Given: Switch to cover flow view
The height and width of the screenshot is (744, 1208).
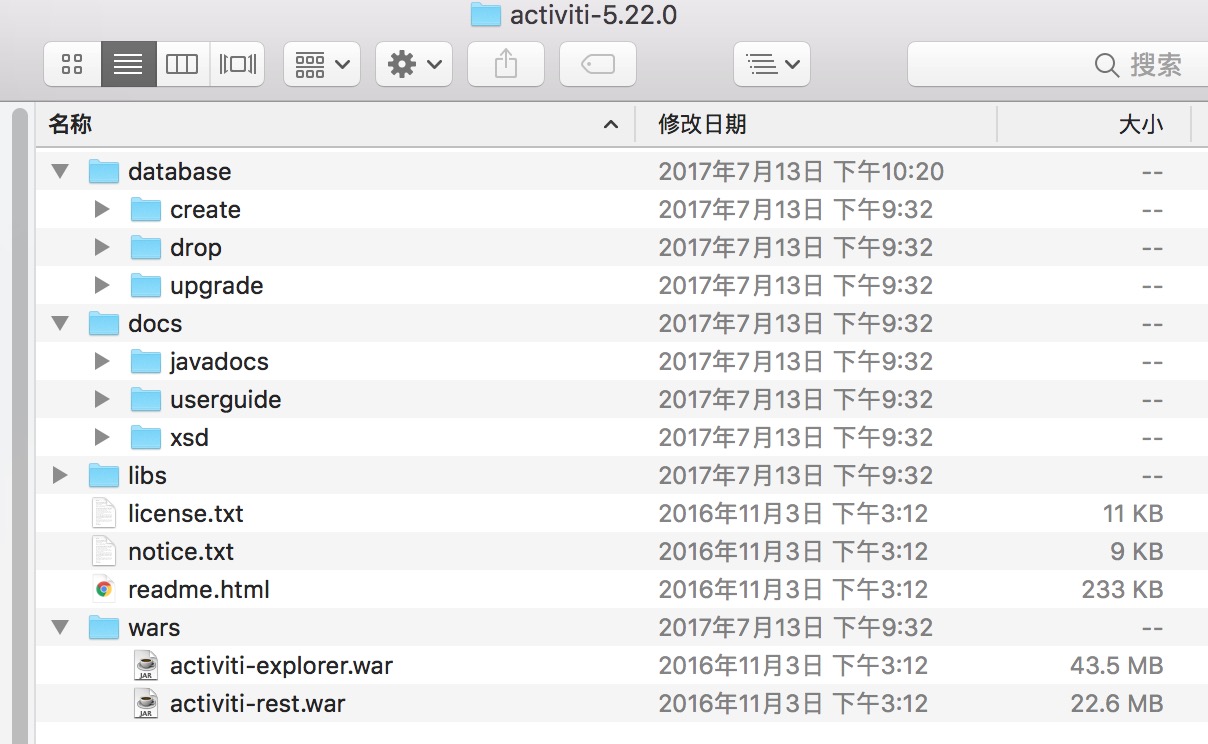Looking at the screenshot, I should [237, 65].
